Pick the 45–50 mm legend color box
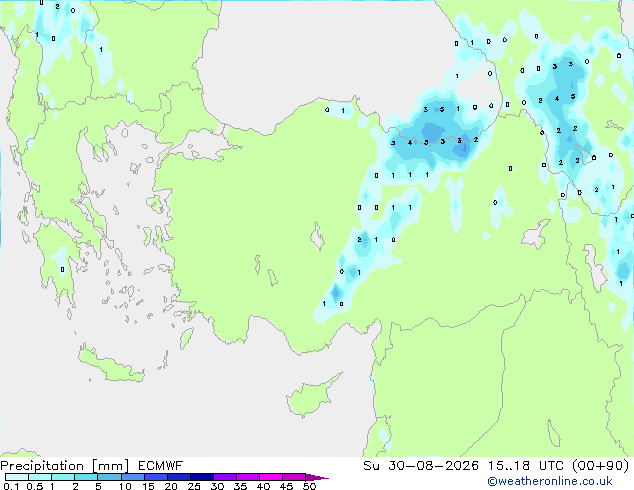This screenshot has height=490, width=634. [294, 477]
